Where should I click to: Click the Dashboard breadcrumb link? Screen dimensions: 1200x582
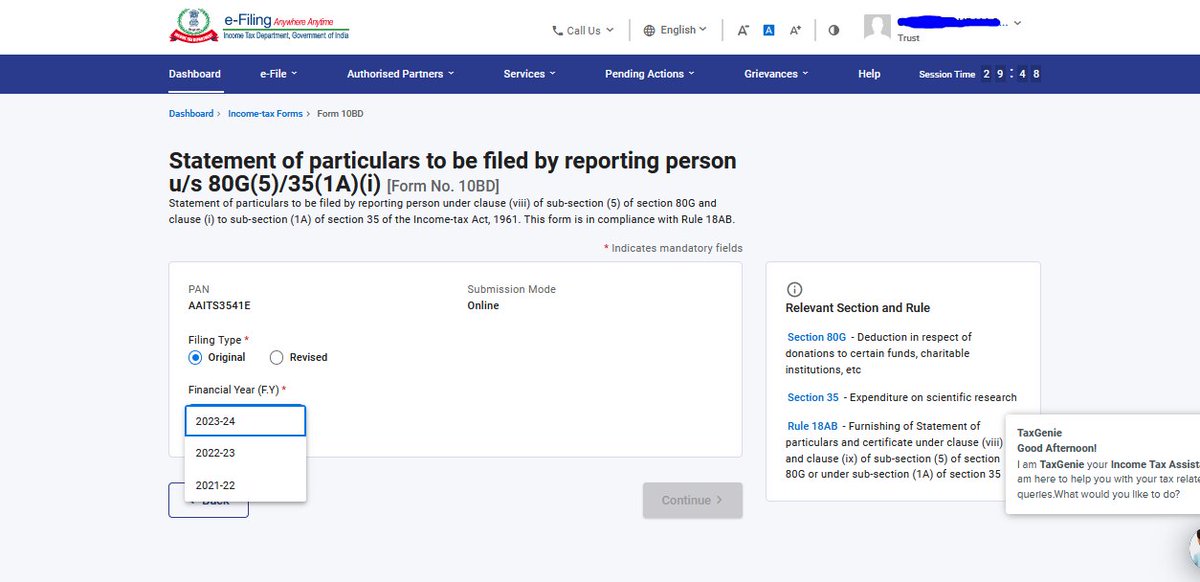[191, 114]
